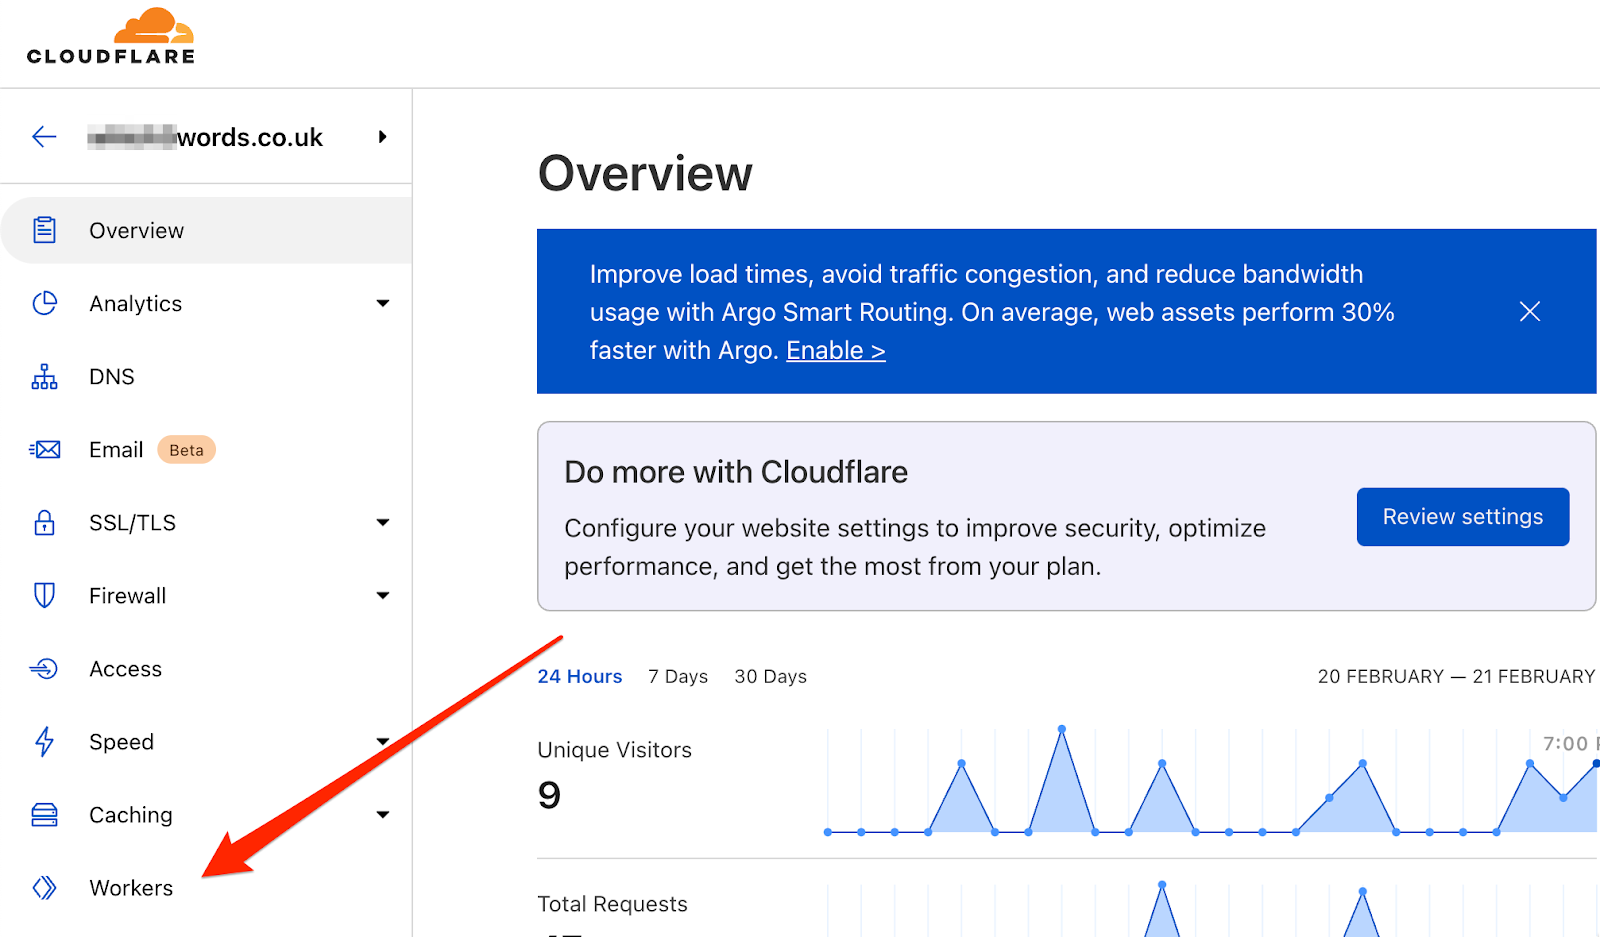Open the SSL/TLS sidebar item
1600x937 pixels.
point(206,522)
